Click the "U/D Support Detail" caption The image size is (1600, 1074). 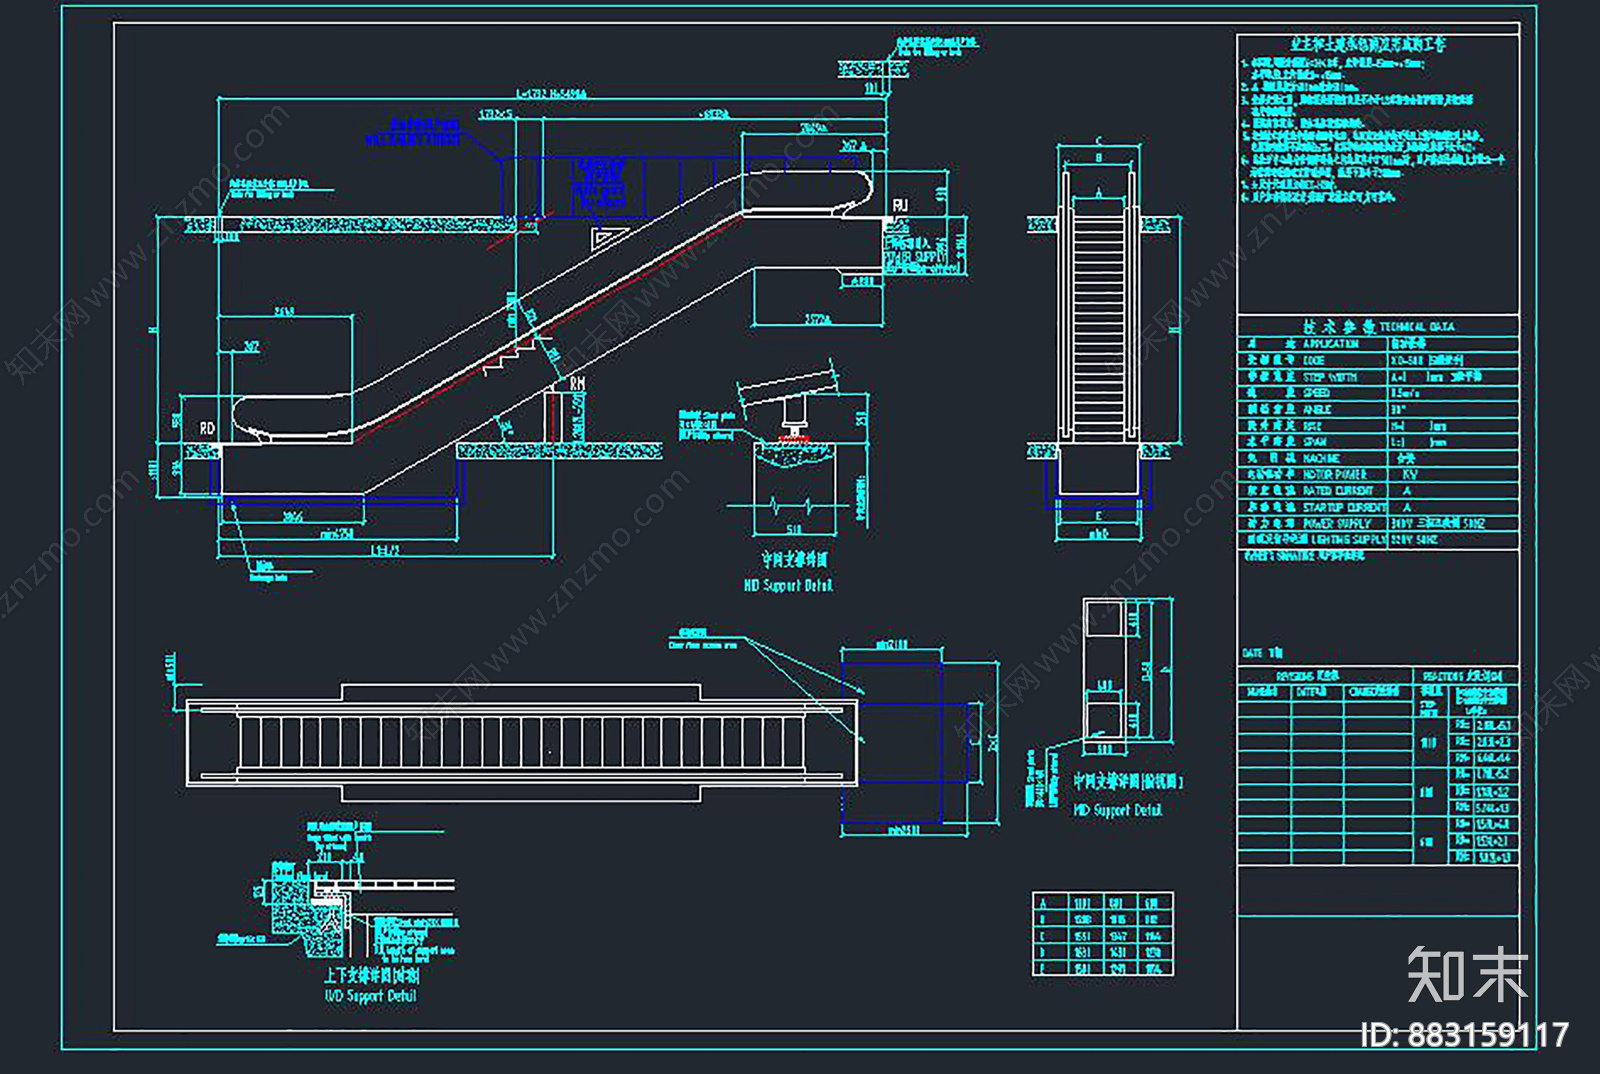tap(370, 996)
